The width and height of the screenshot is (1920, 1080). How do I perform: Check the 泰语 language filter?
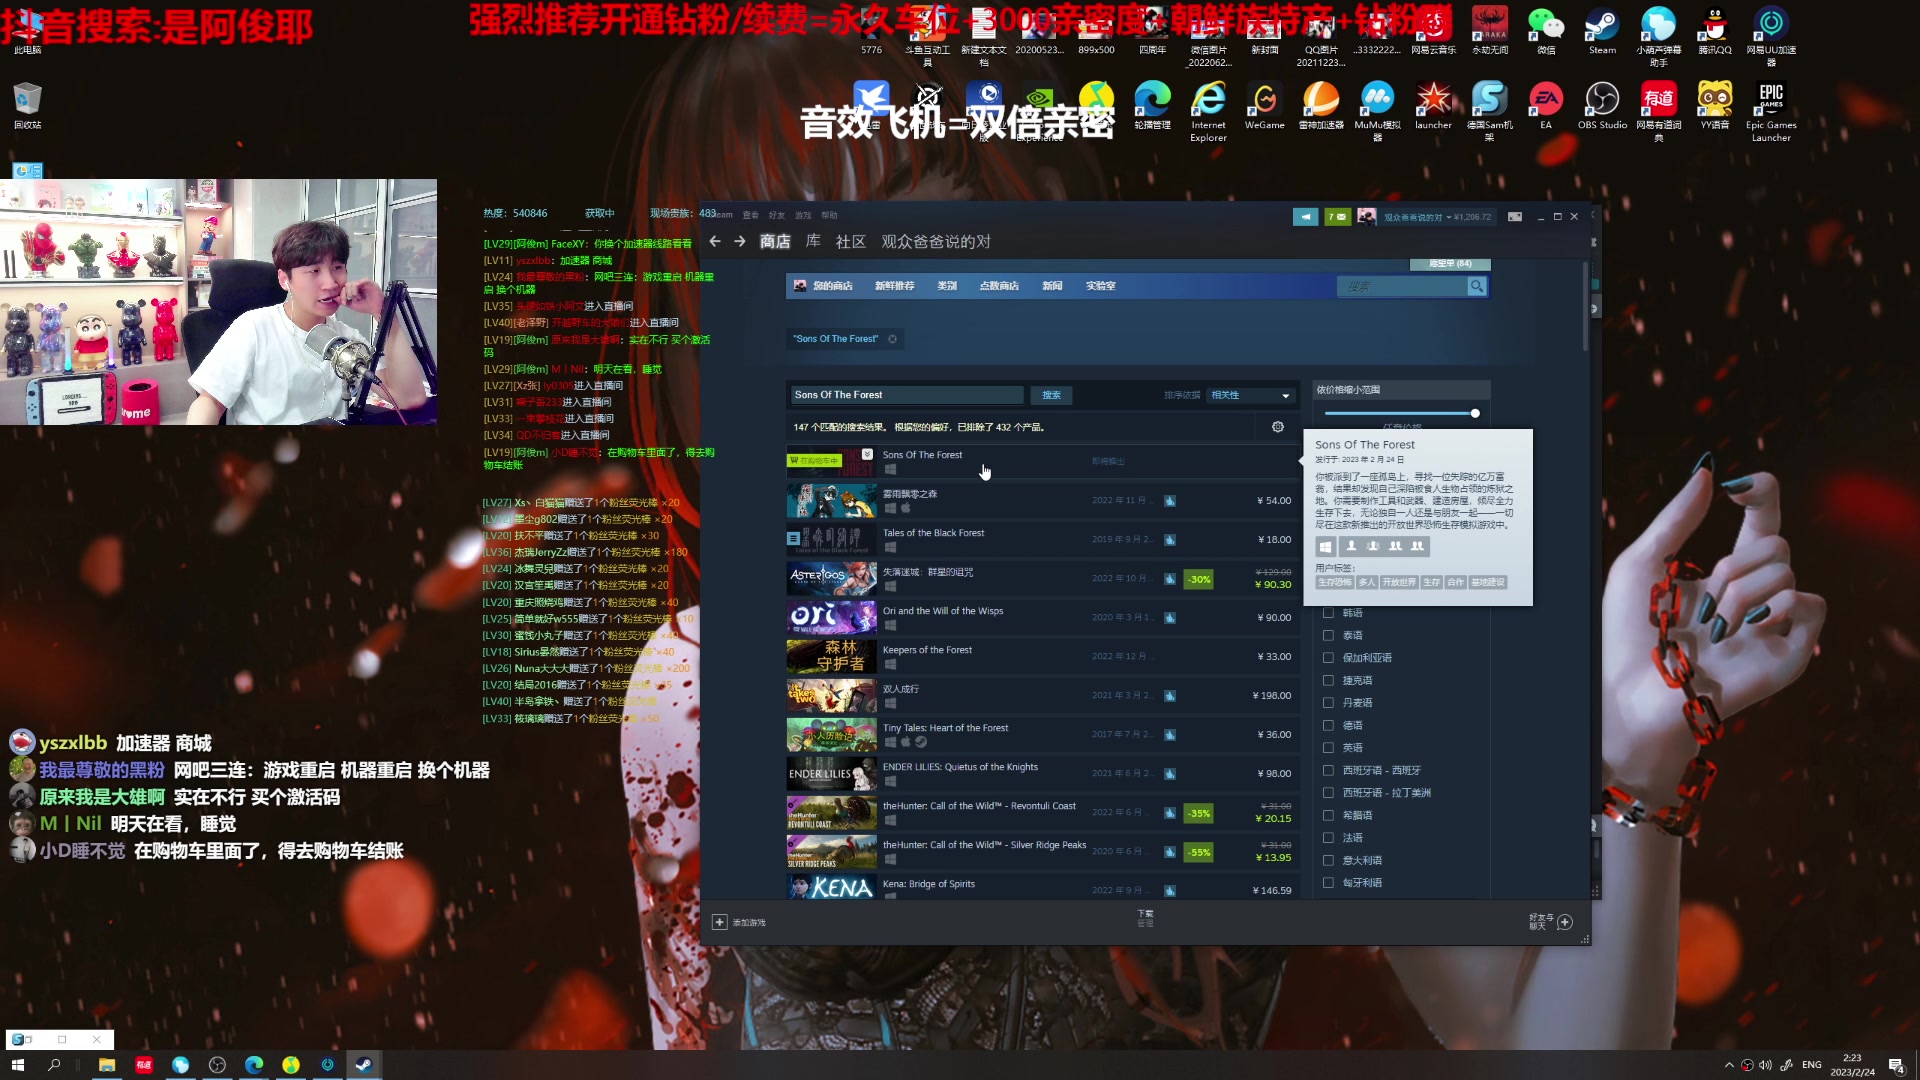[x=1328, y=635]
